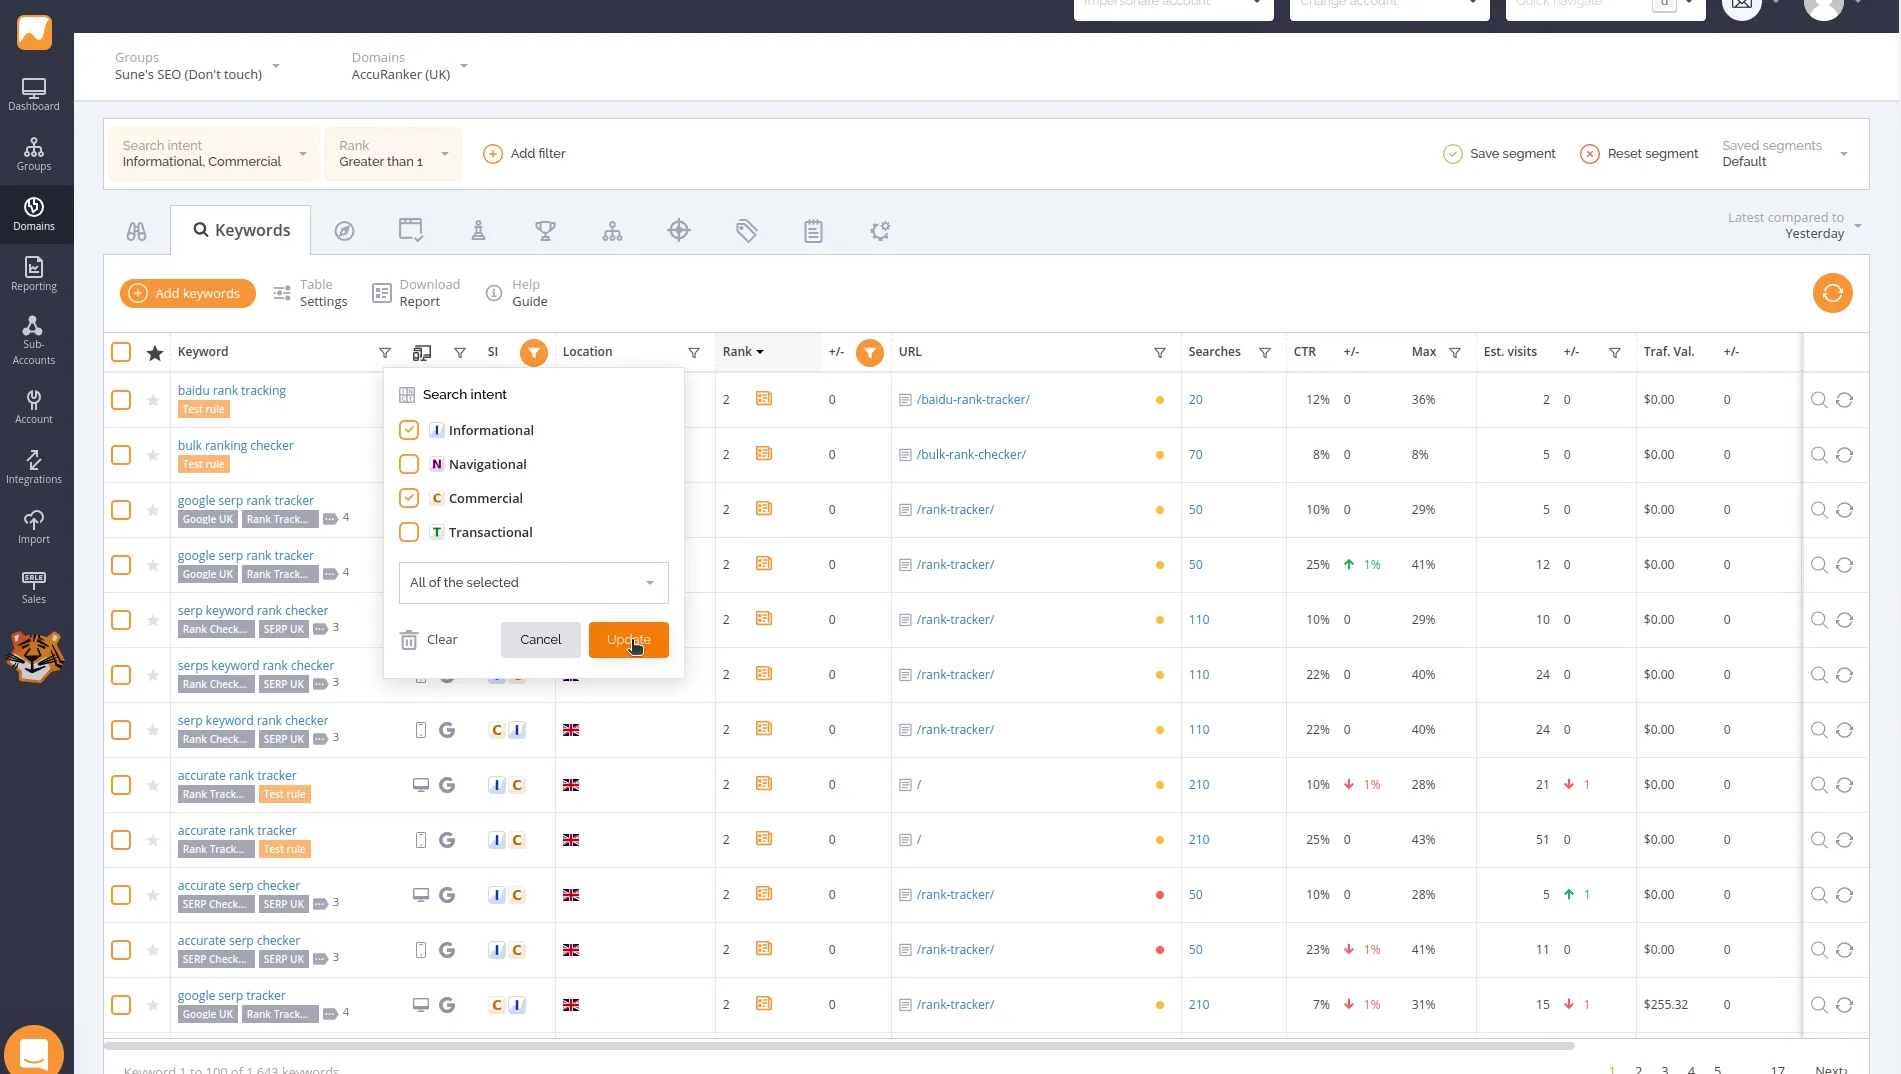Click the refresh button near top right

1832,293
